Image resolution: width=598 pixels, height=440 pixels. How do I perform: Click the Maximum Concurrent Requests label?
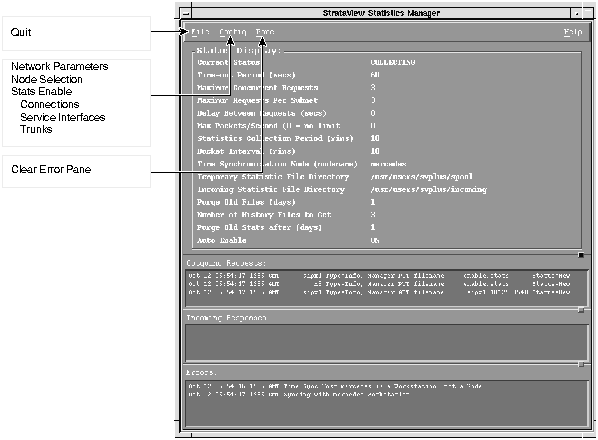point(257,88)
